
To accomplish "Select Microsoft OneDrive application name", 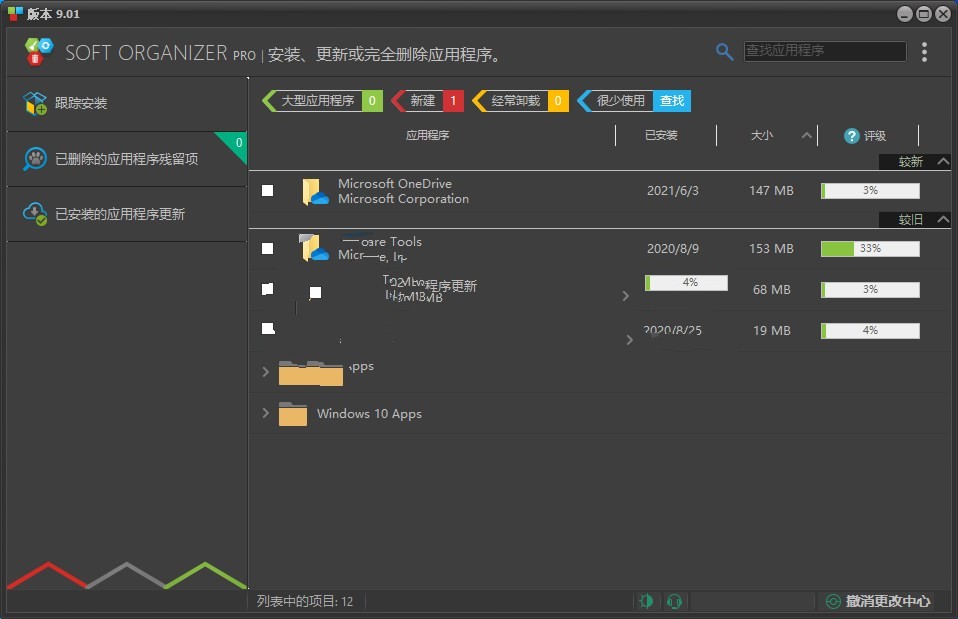I will 395,183.
